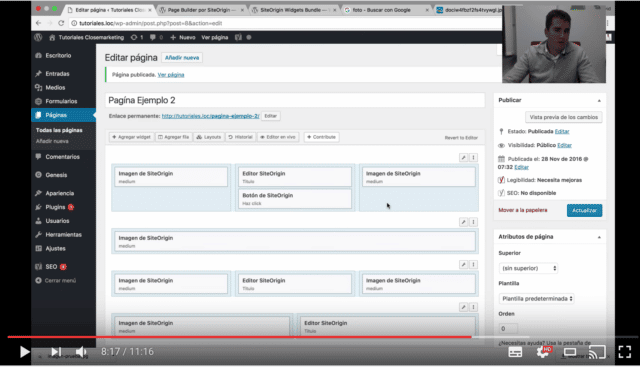640x367 pixels.
Task: Select the Botón de SiteOrigin widget
Action: [295, 199]
